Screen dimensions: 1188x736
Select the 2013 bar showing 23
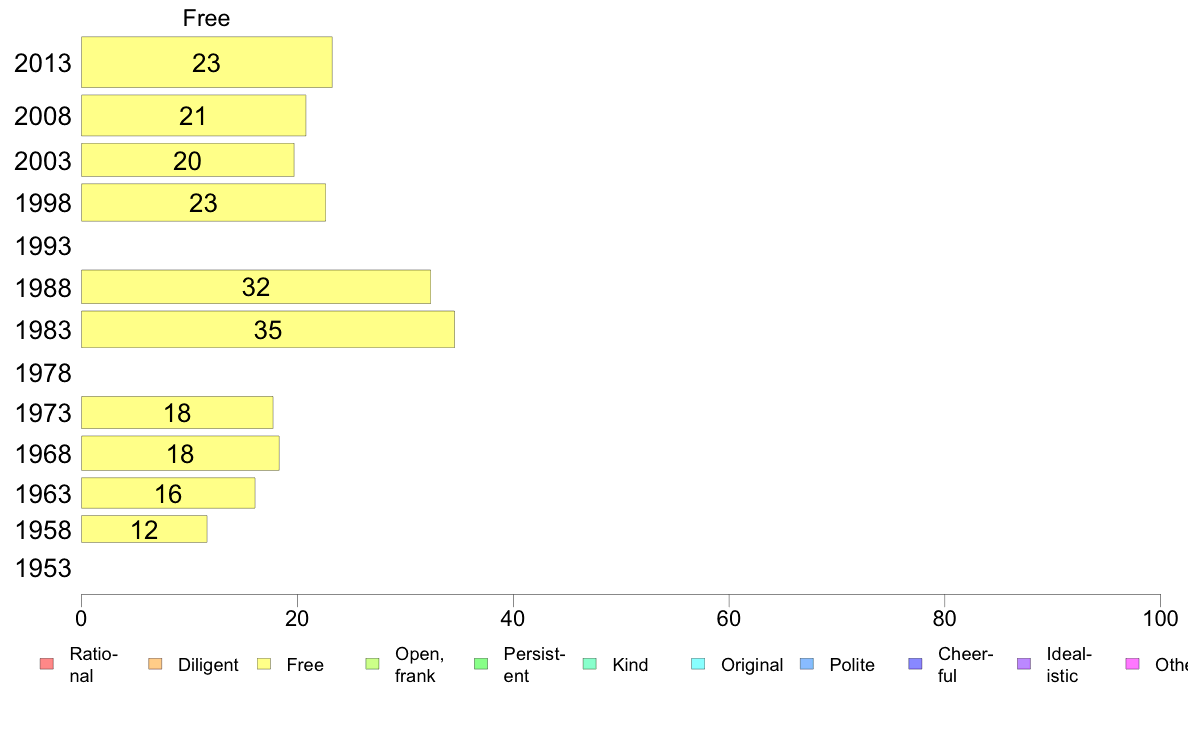point(207,62)
